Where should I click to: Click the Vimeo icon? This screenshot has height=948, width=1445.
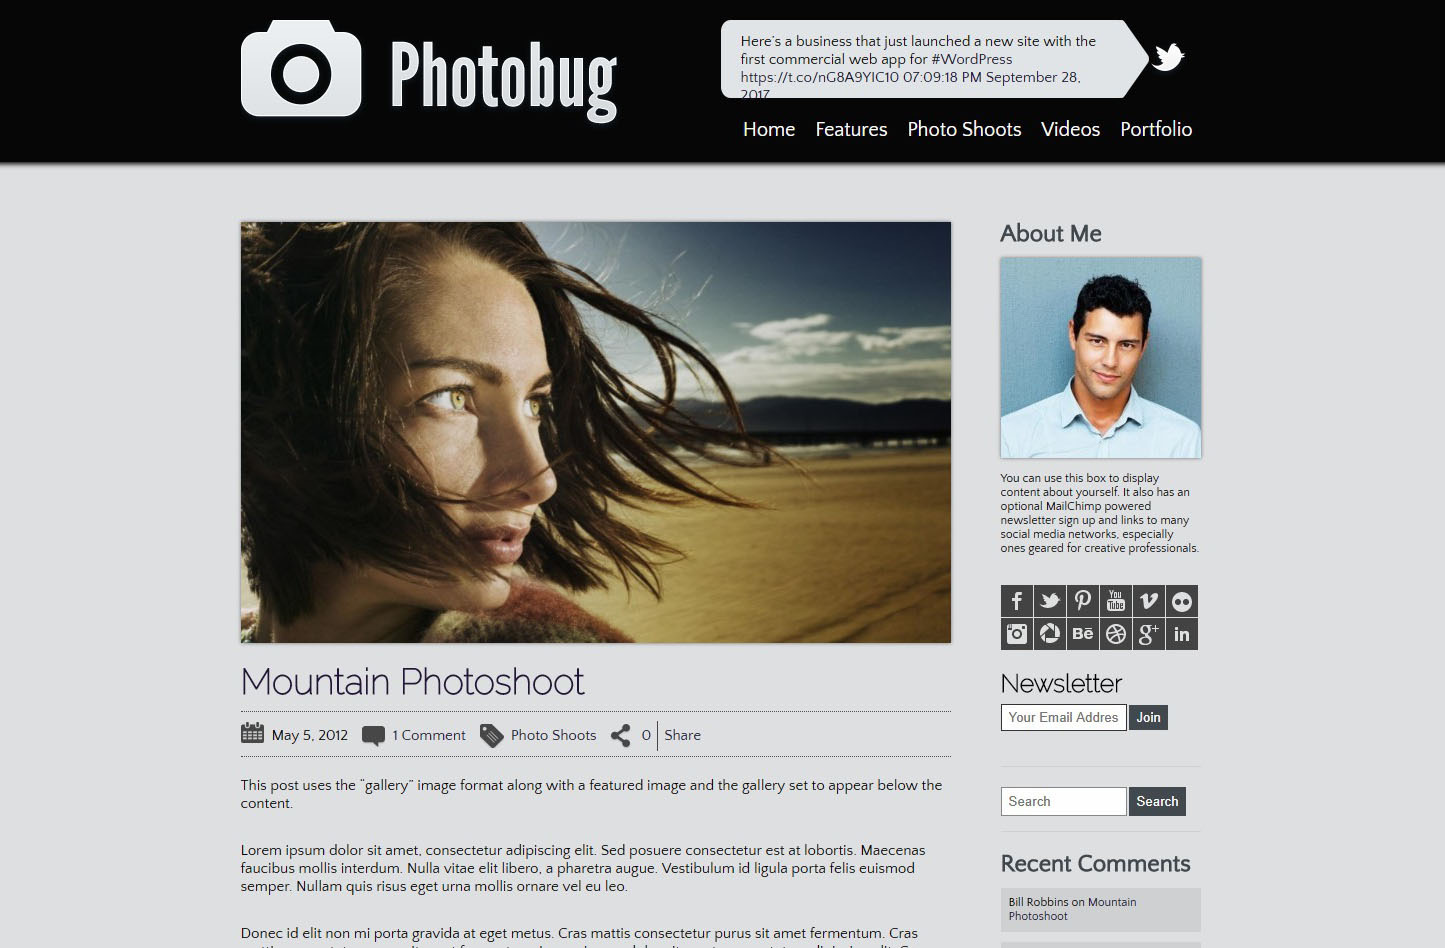(1148, 601)
